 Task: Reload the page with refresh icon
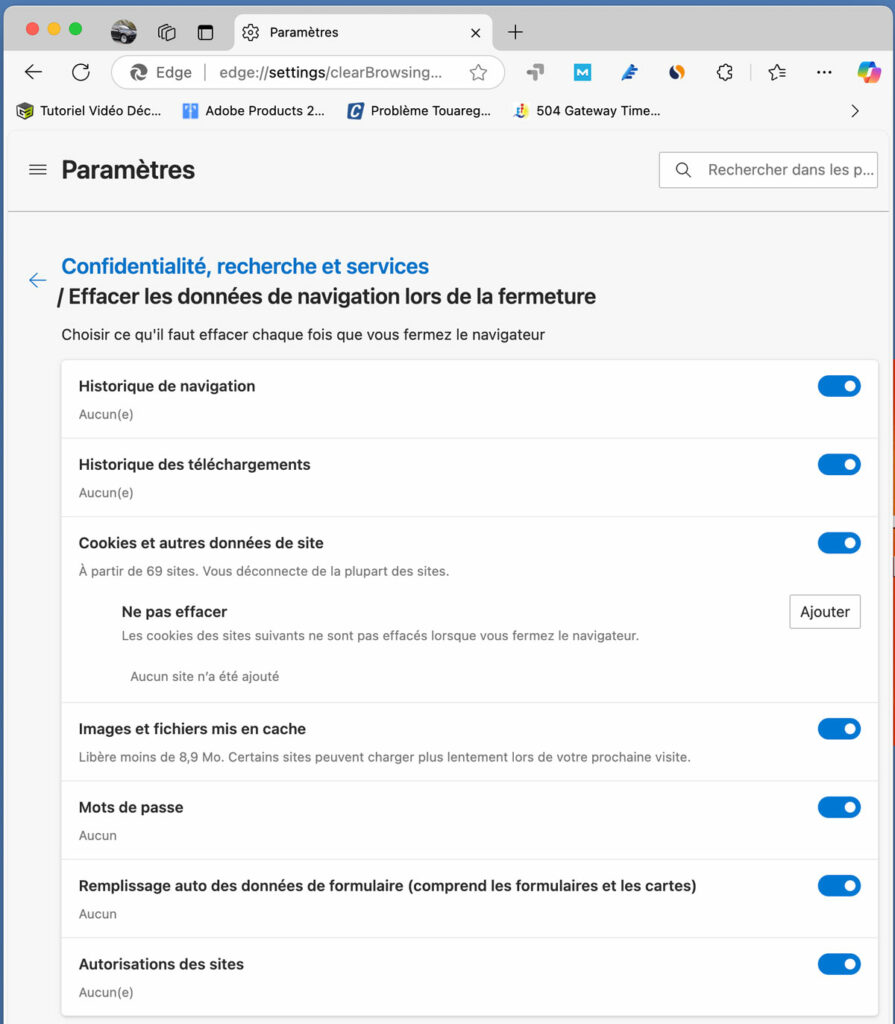(80, 72)
